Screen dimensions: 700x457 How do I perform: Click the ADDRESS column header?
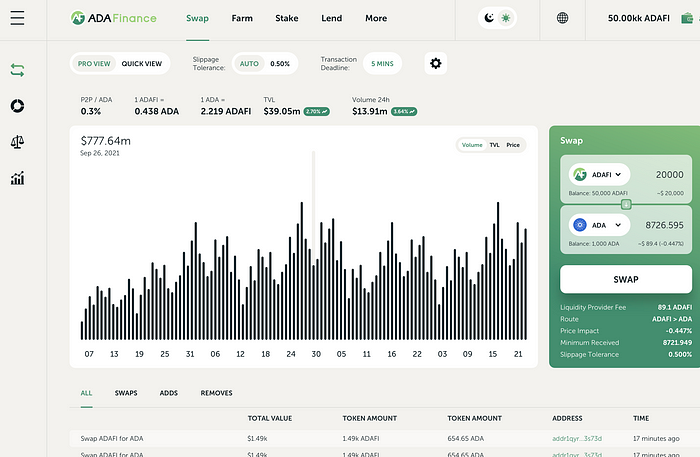(x=567, y=418)
